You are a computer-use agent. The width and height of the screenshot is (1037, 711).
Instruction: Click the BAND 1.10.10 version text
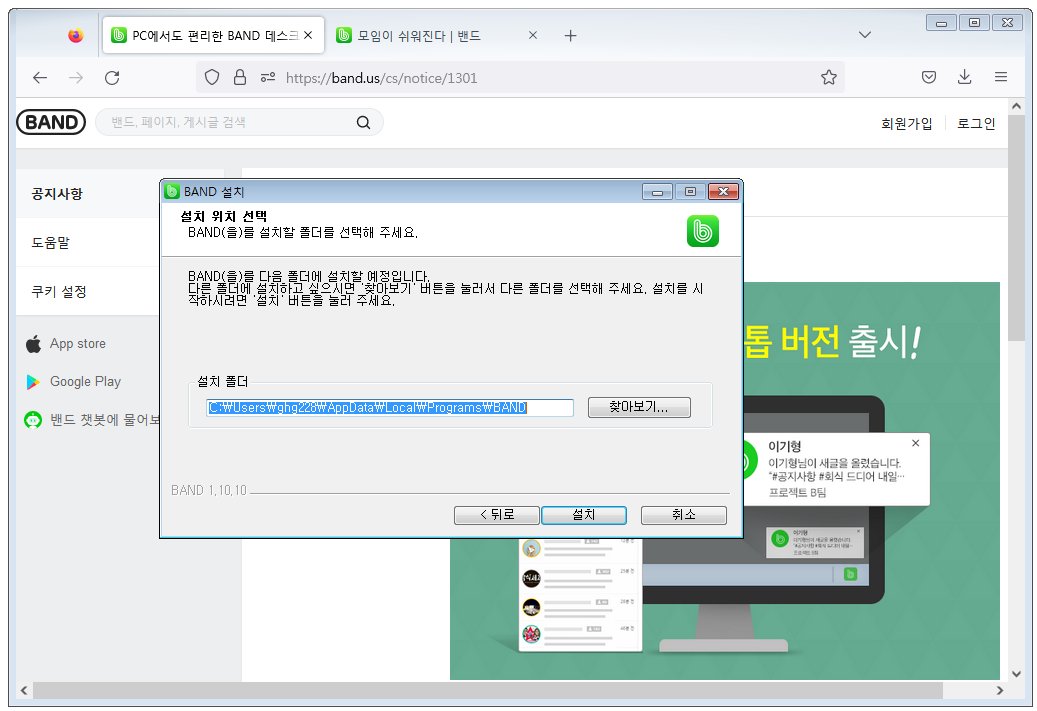(x=208, y=490)
